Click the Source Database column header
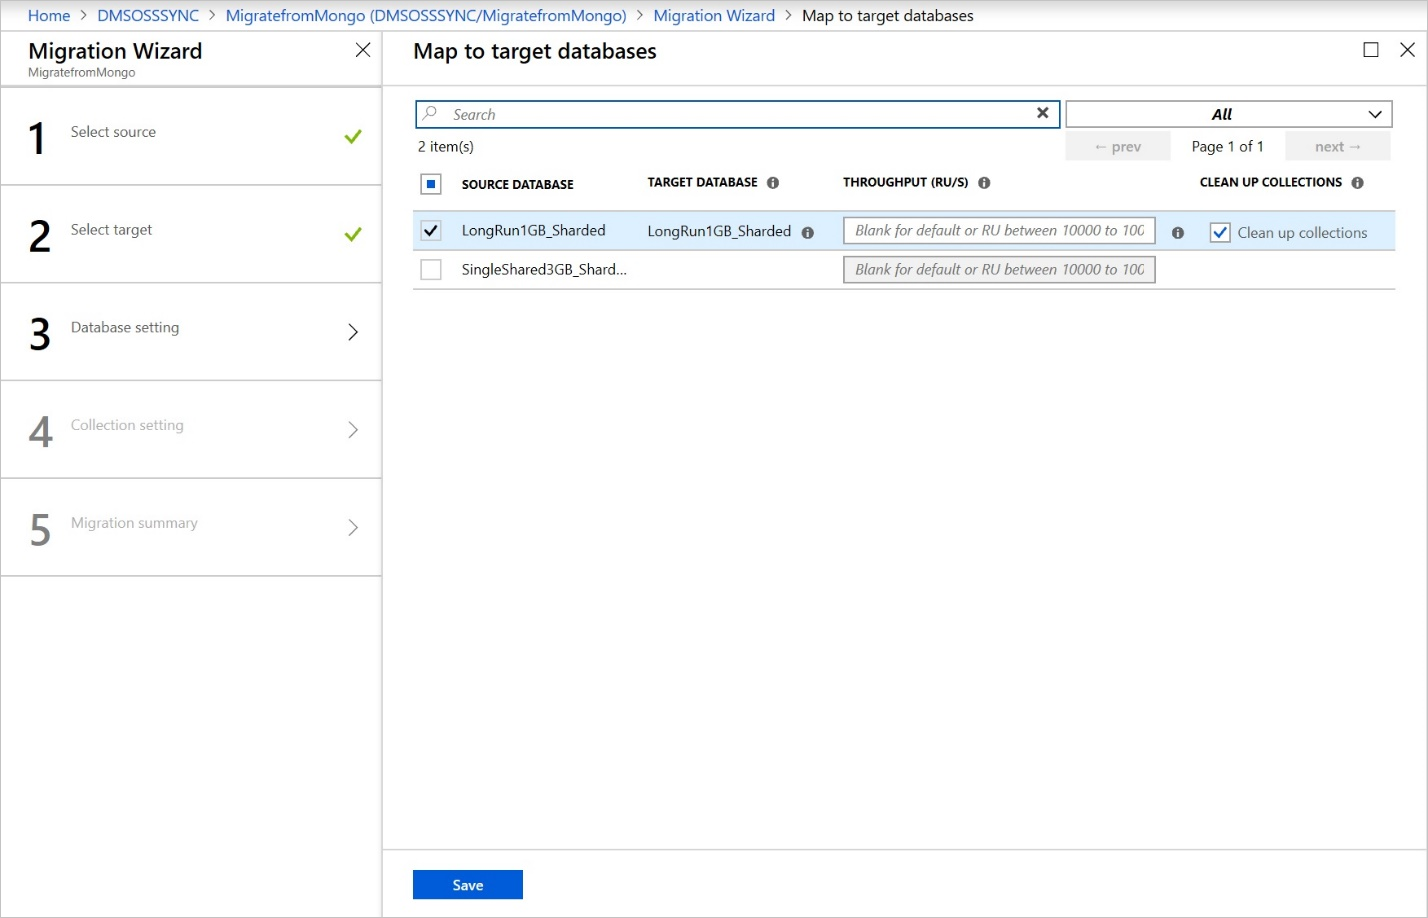The width and height of the screenshot is (1428, 918). point(518,185)
